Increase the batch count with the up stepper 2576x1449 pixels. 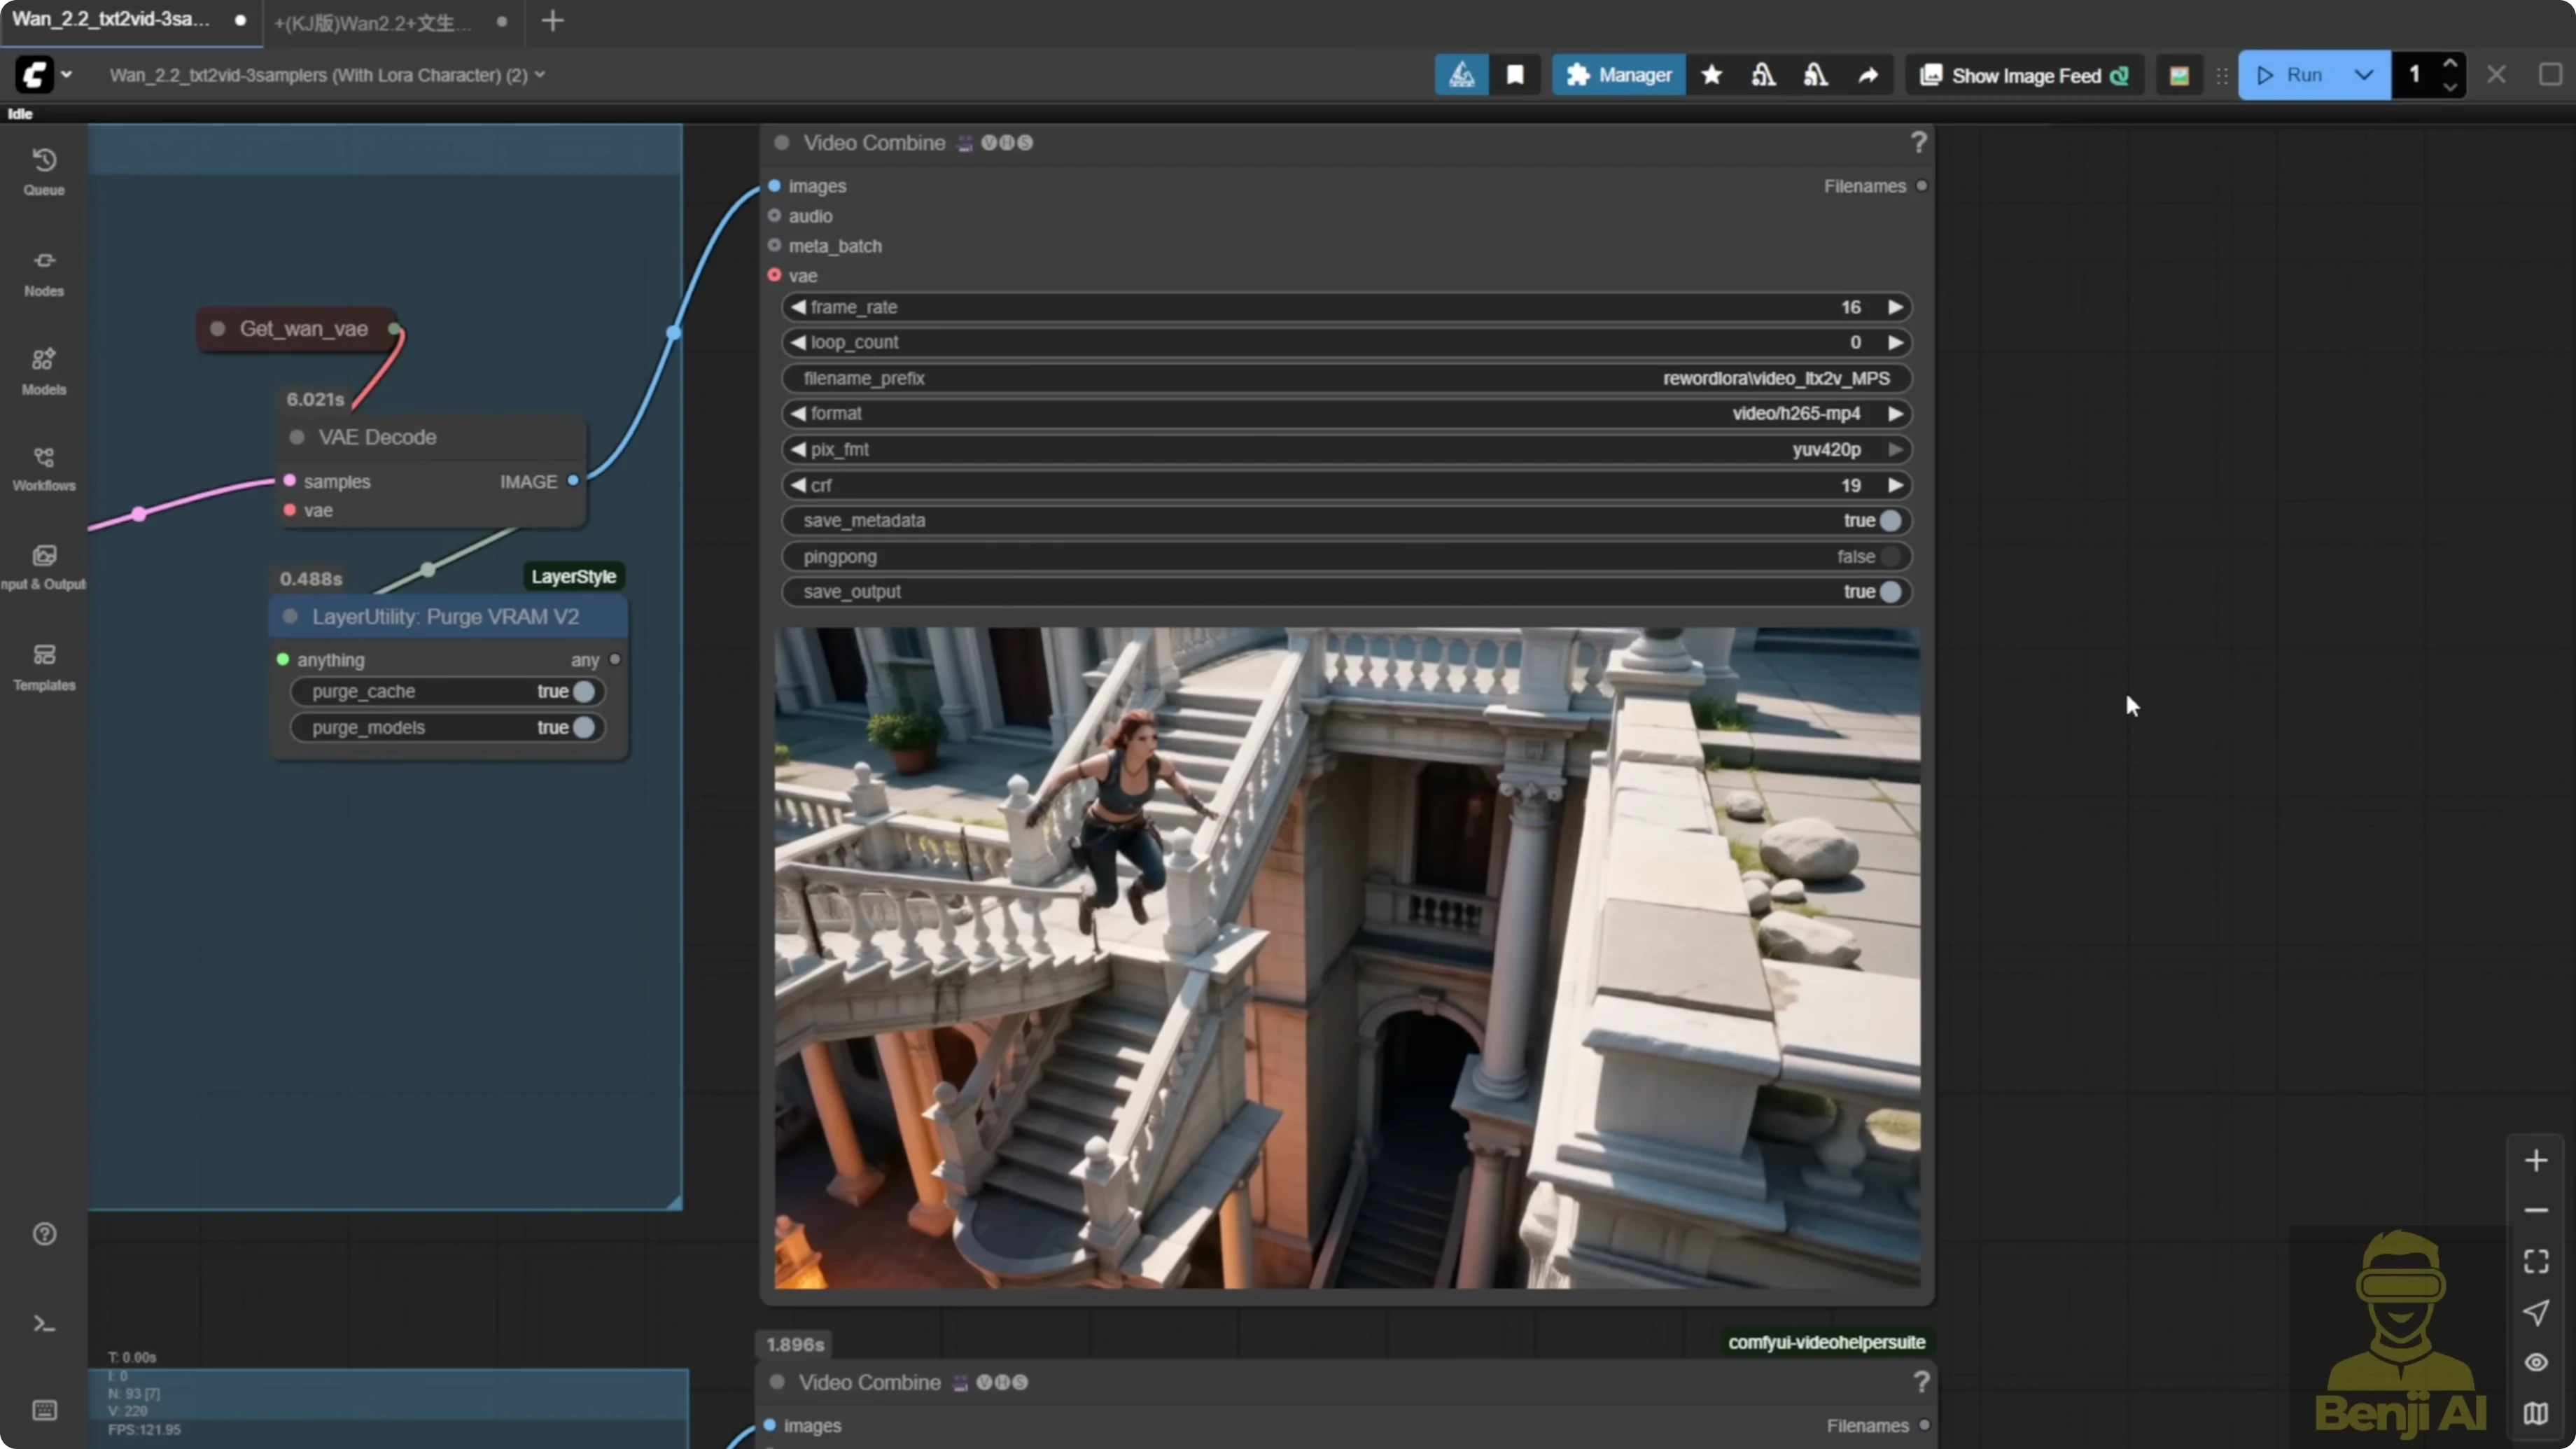[x=2450, y=63]
